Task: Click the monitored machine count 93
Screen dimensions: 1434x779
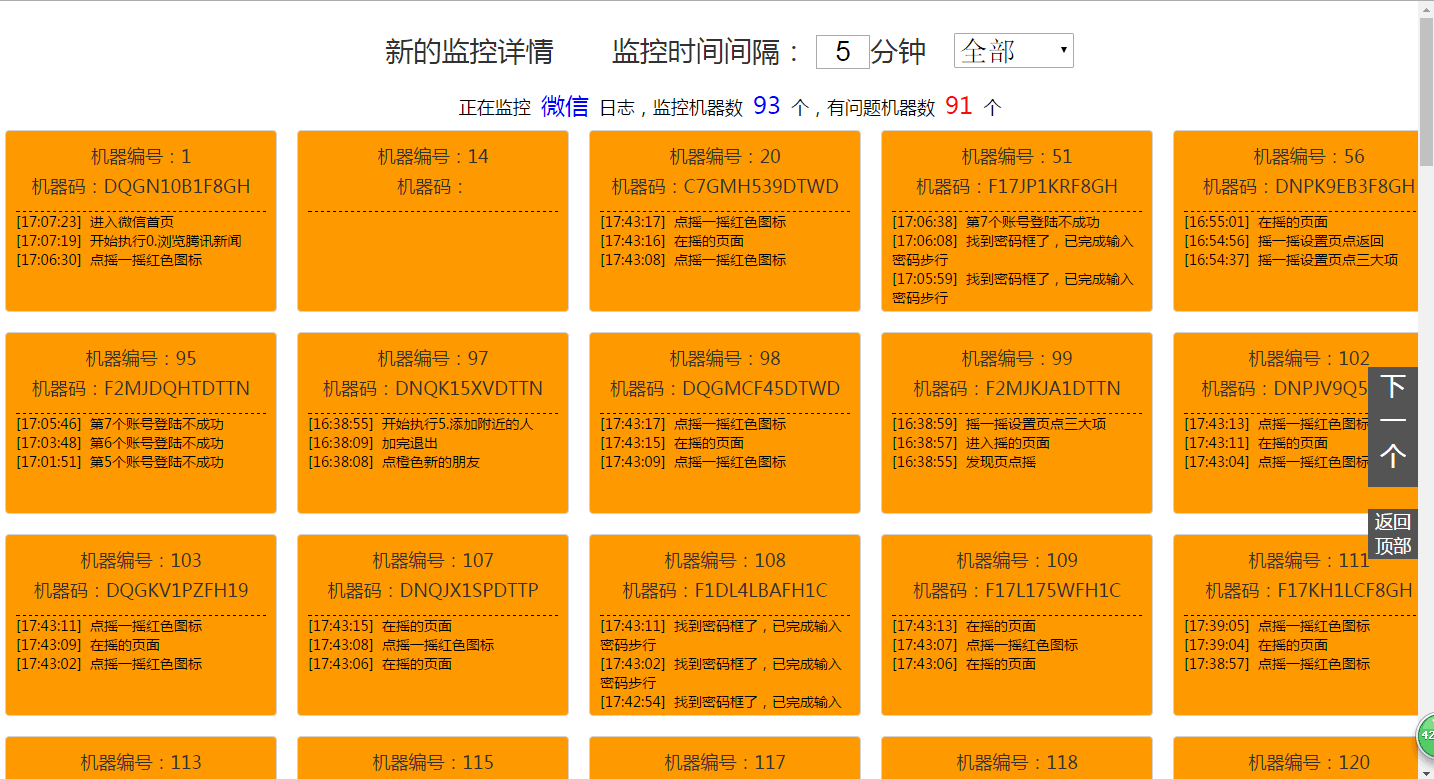Action: point(767,106)
